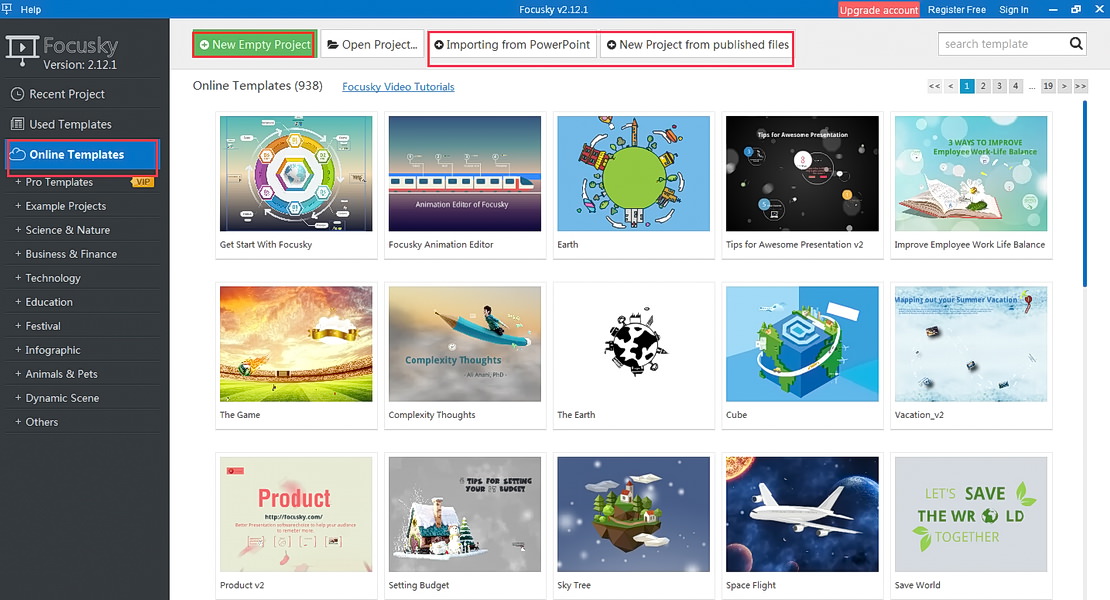Viewport: 1110px width, 600px height.
Task: Click the Register Free link
Action: point(956,10)
